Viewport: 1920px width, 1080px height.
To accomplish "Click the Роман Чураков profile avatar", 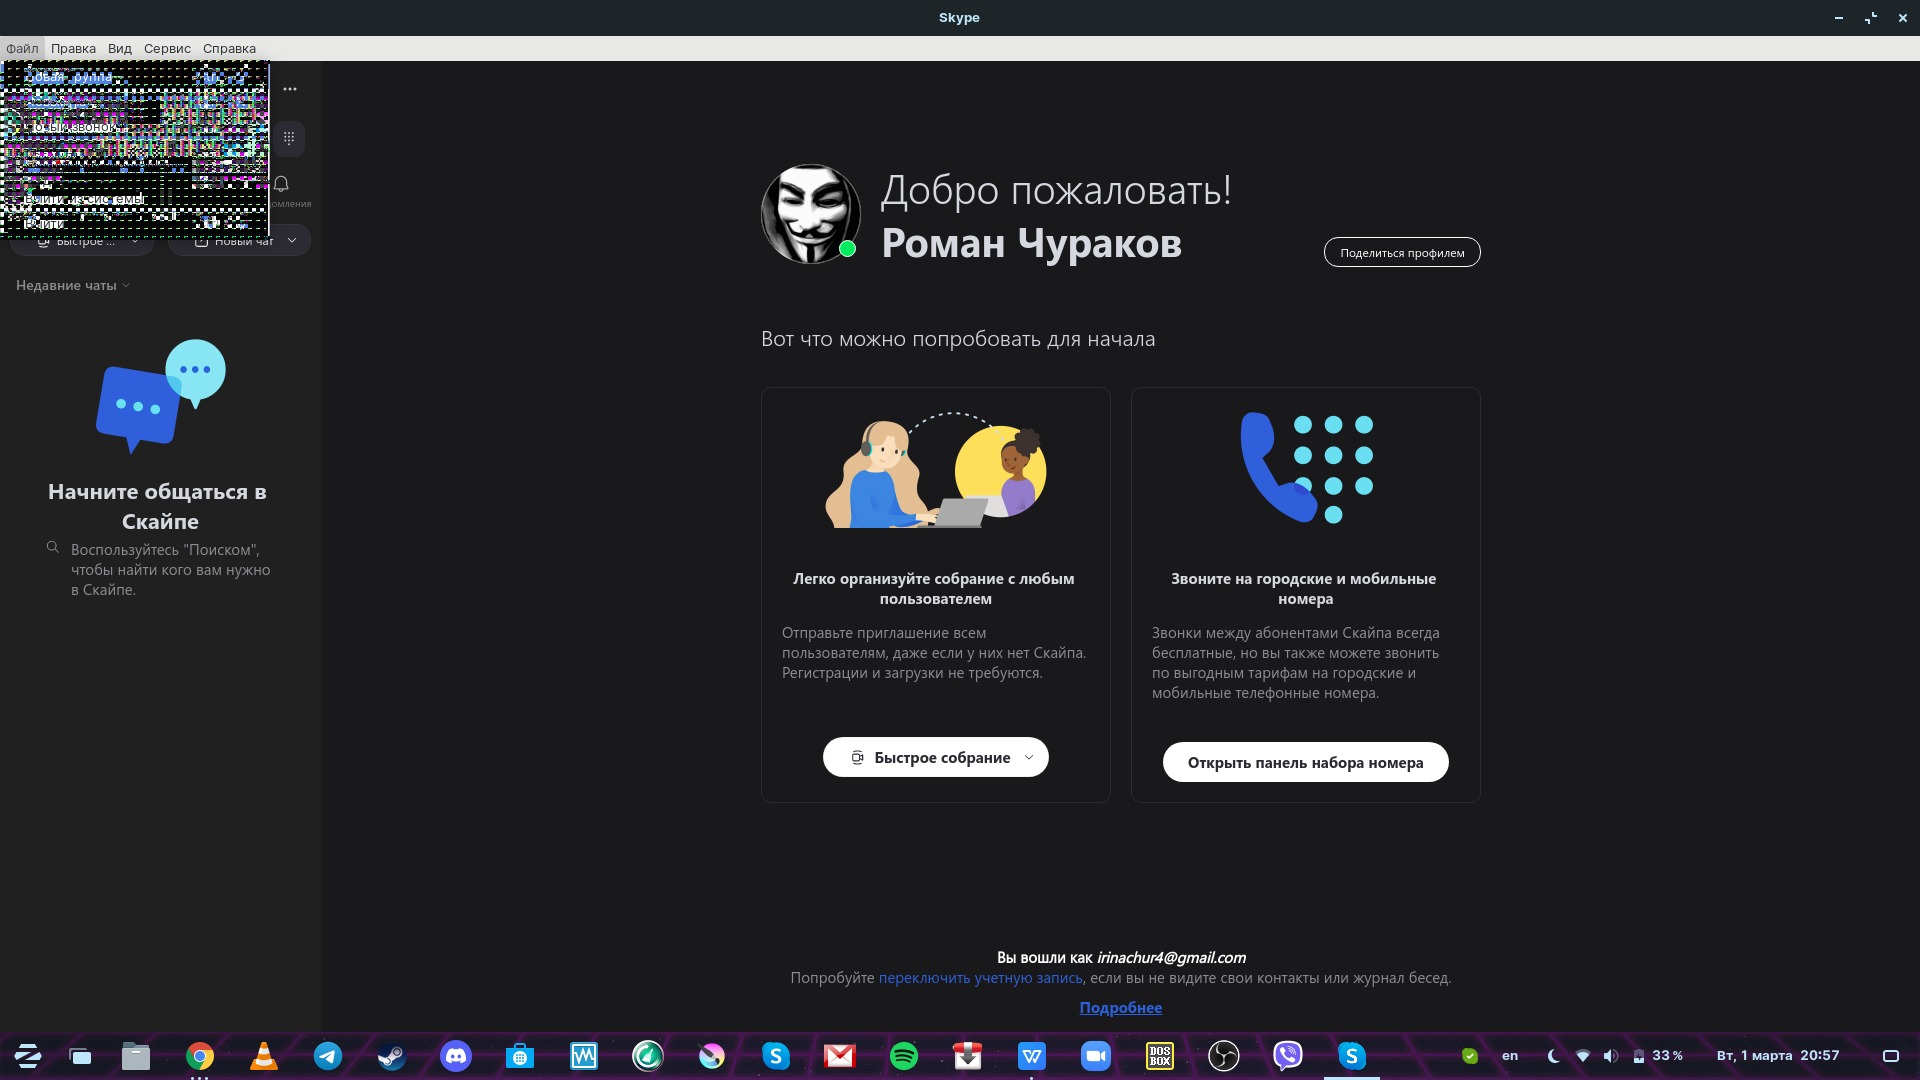I will 810,214.
